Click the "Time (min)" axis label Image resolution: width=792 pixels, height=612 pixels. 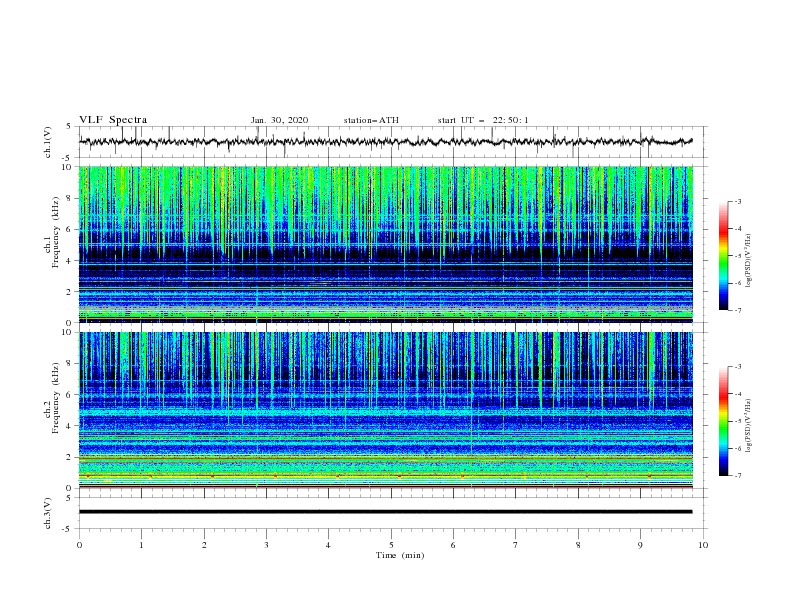pos(400,555)
